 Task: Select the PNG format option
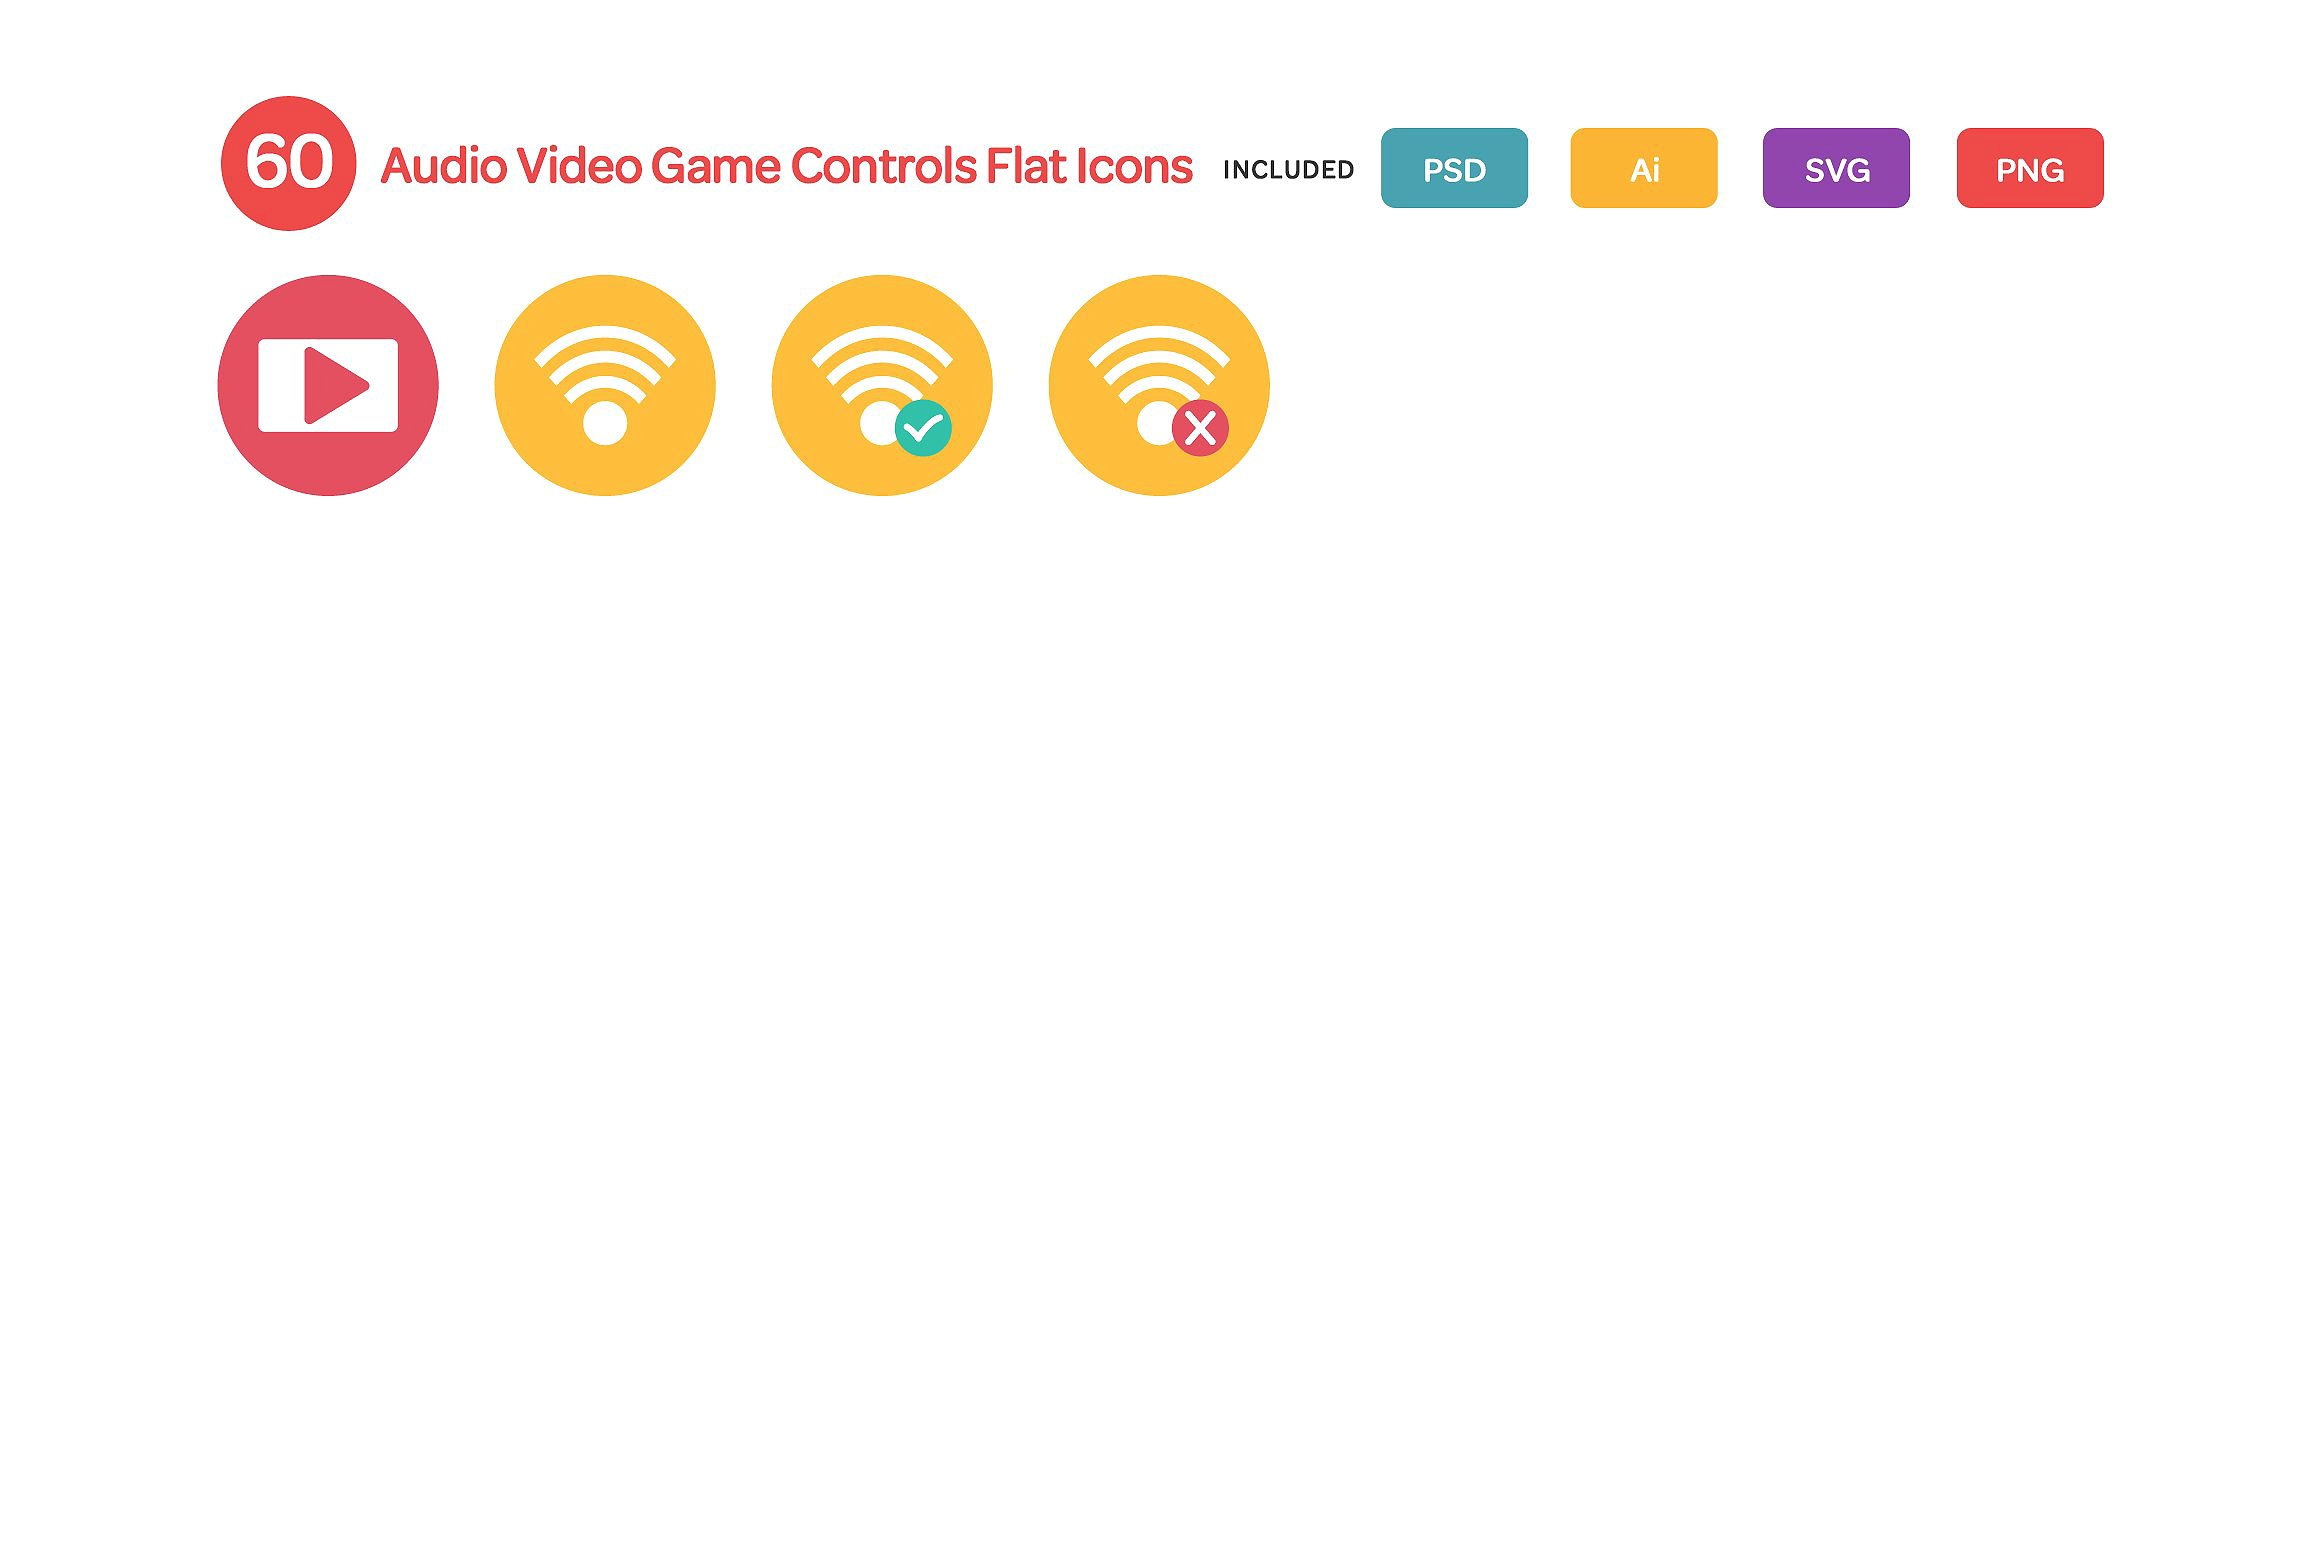(2027, 167)
